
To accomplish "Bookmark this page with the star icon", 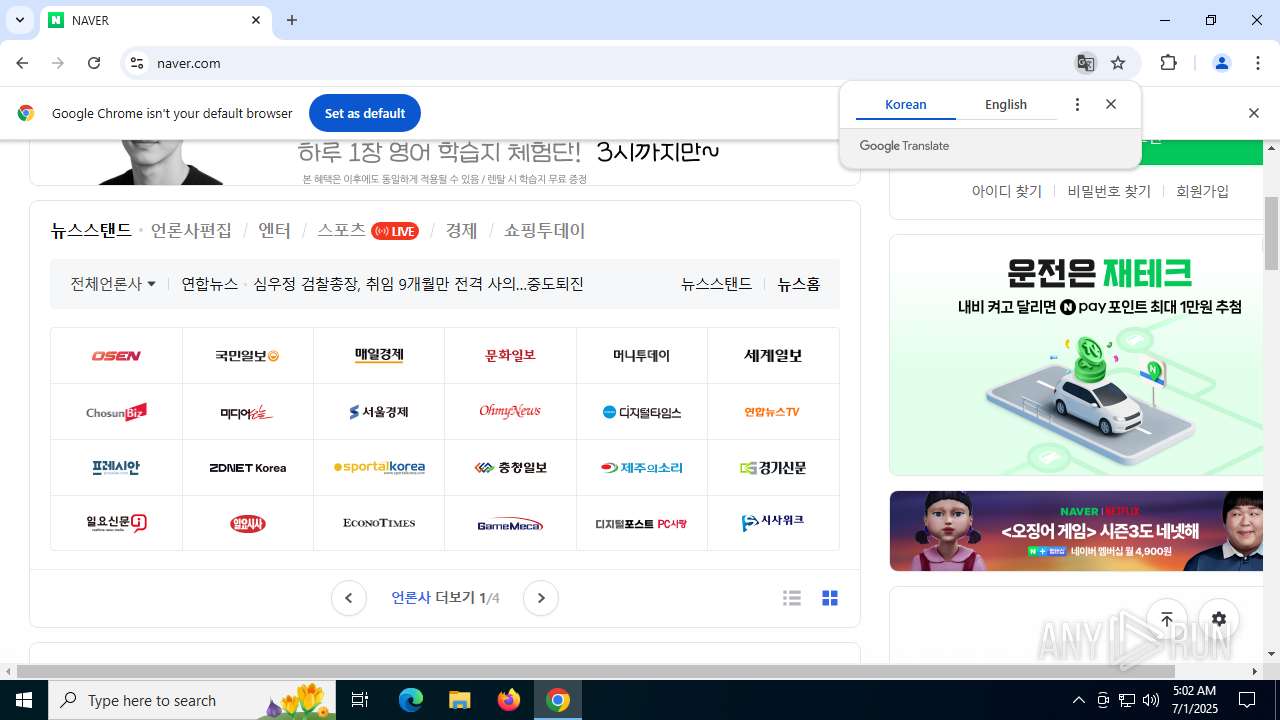I will [1118, 63].
